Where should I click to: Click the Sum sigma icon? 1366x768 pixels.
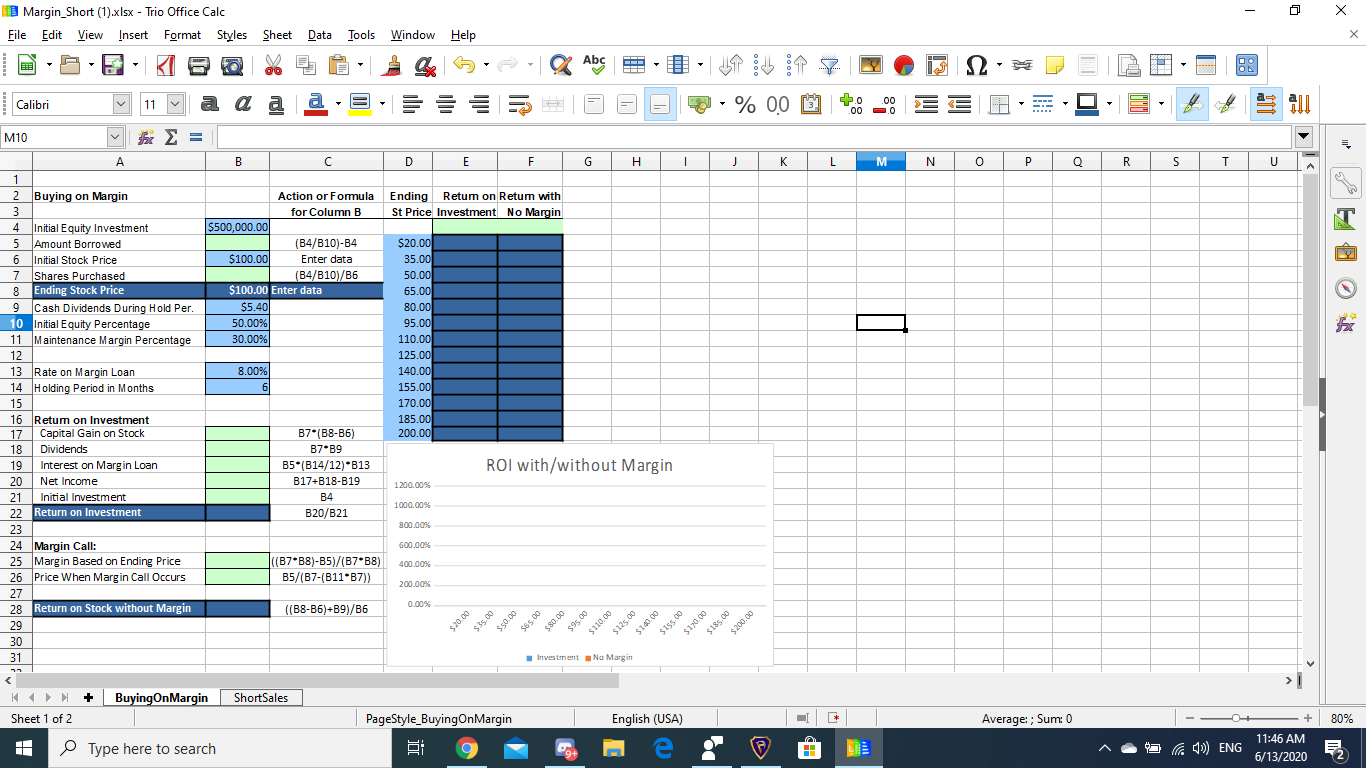pyautogui.click(x=170, y=135)
